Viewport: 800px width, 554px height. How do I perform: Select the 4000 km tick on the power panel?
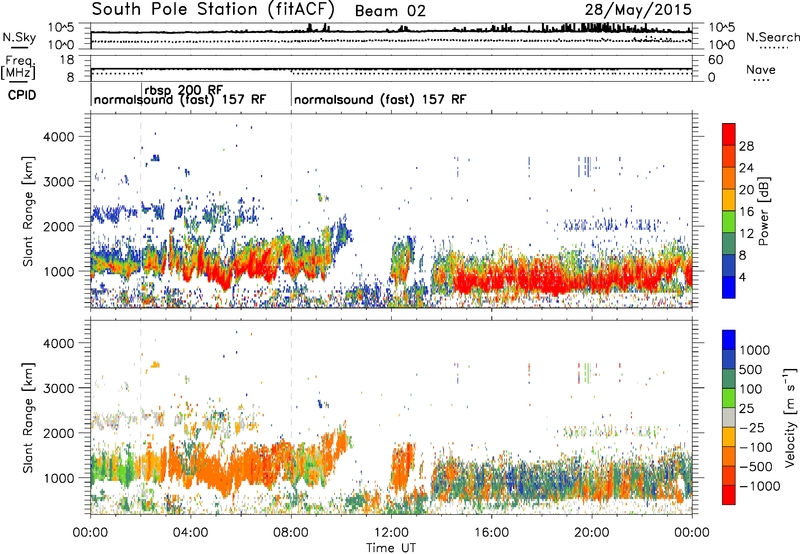tap(59, 137)
